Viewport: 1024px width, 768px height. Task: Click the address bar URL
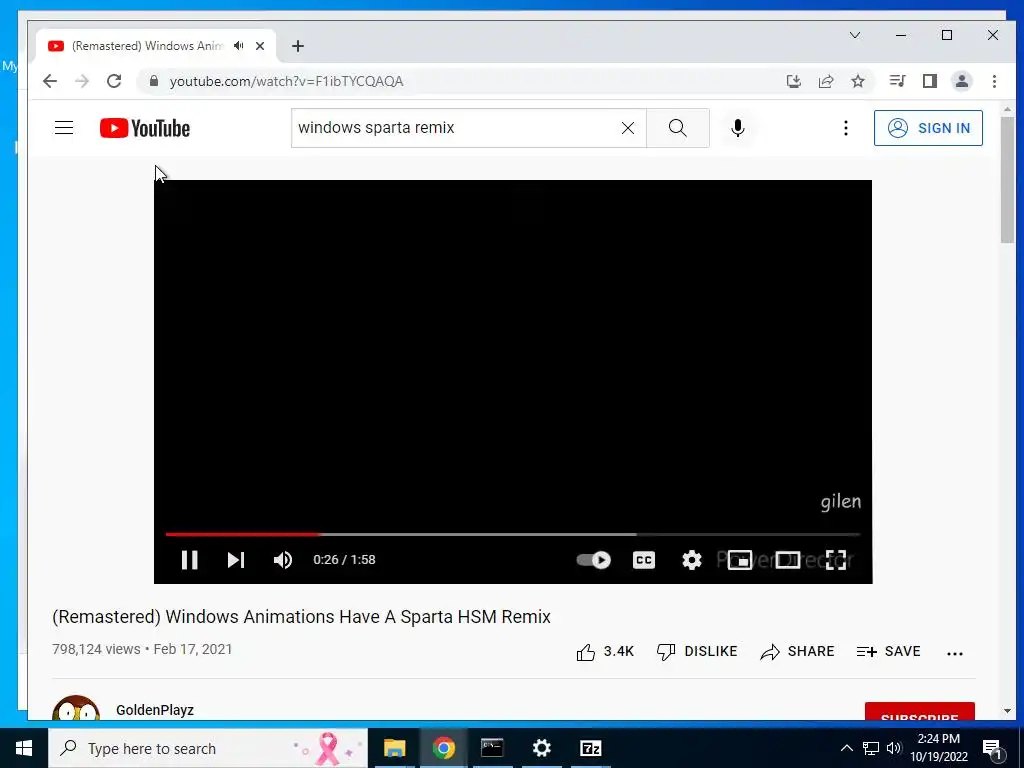[287, 81]
